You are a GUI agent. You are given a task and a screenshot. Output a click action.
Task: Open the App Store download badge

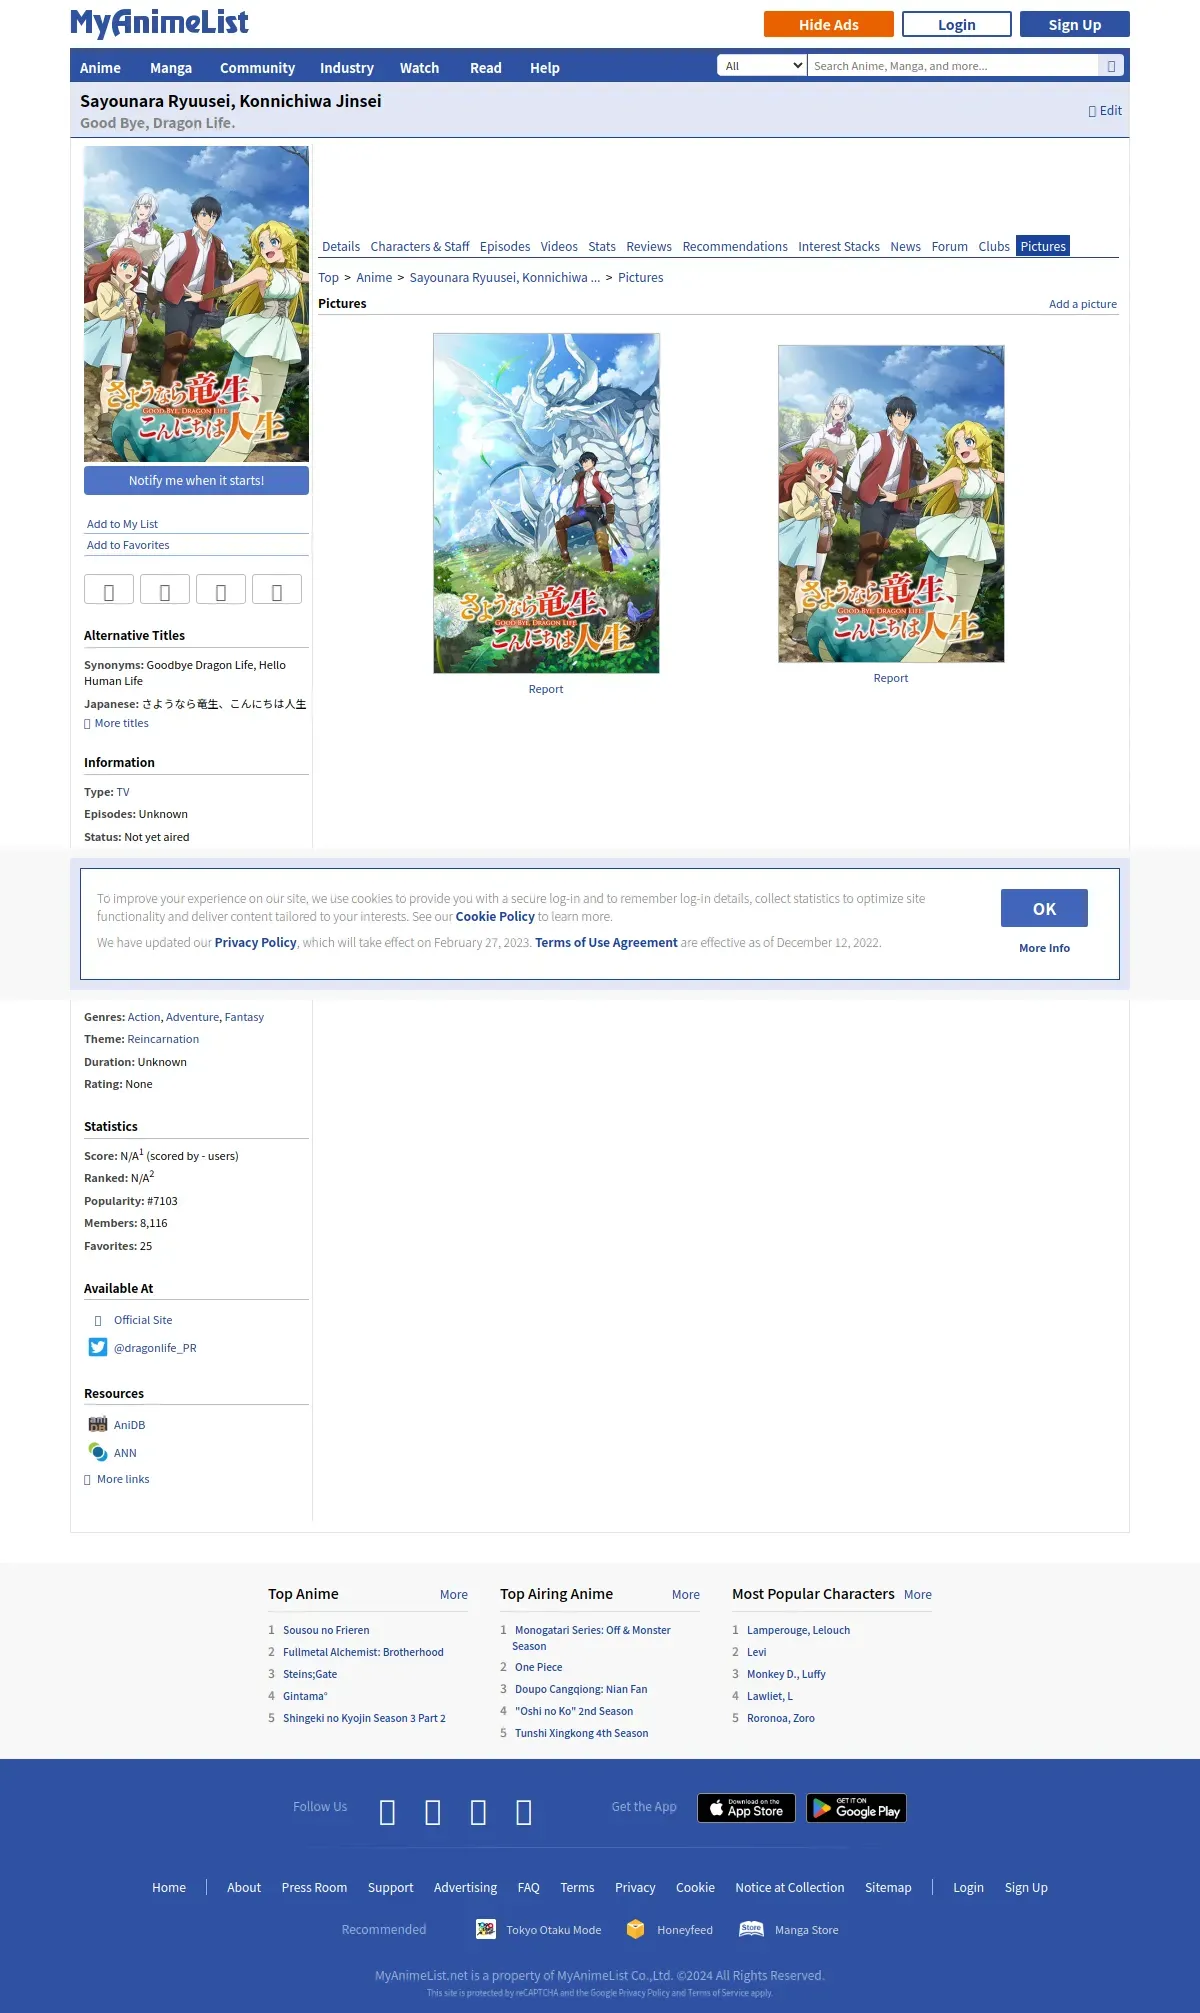pos(746,1808)
